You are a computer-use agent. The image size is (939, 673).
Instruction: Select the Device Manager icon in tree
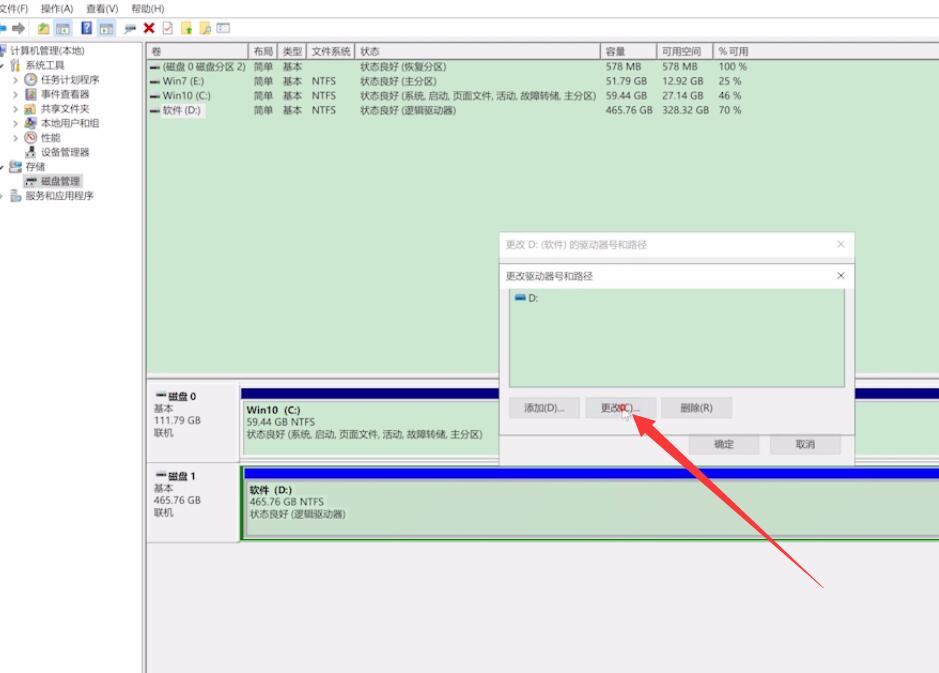click(x=31, y=152)
